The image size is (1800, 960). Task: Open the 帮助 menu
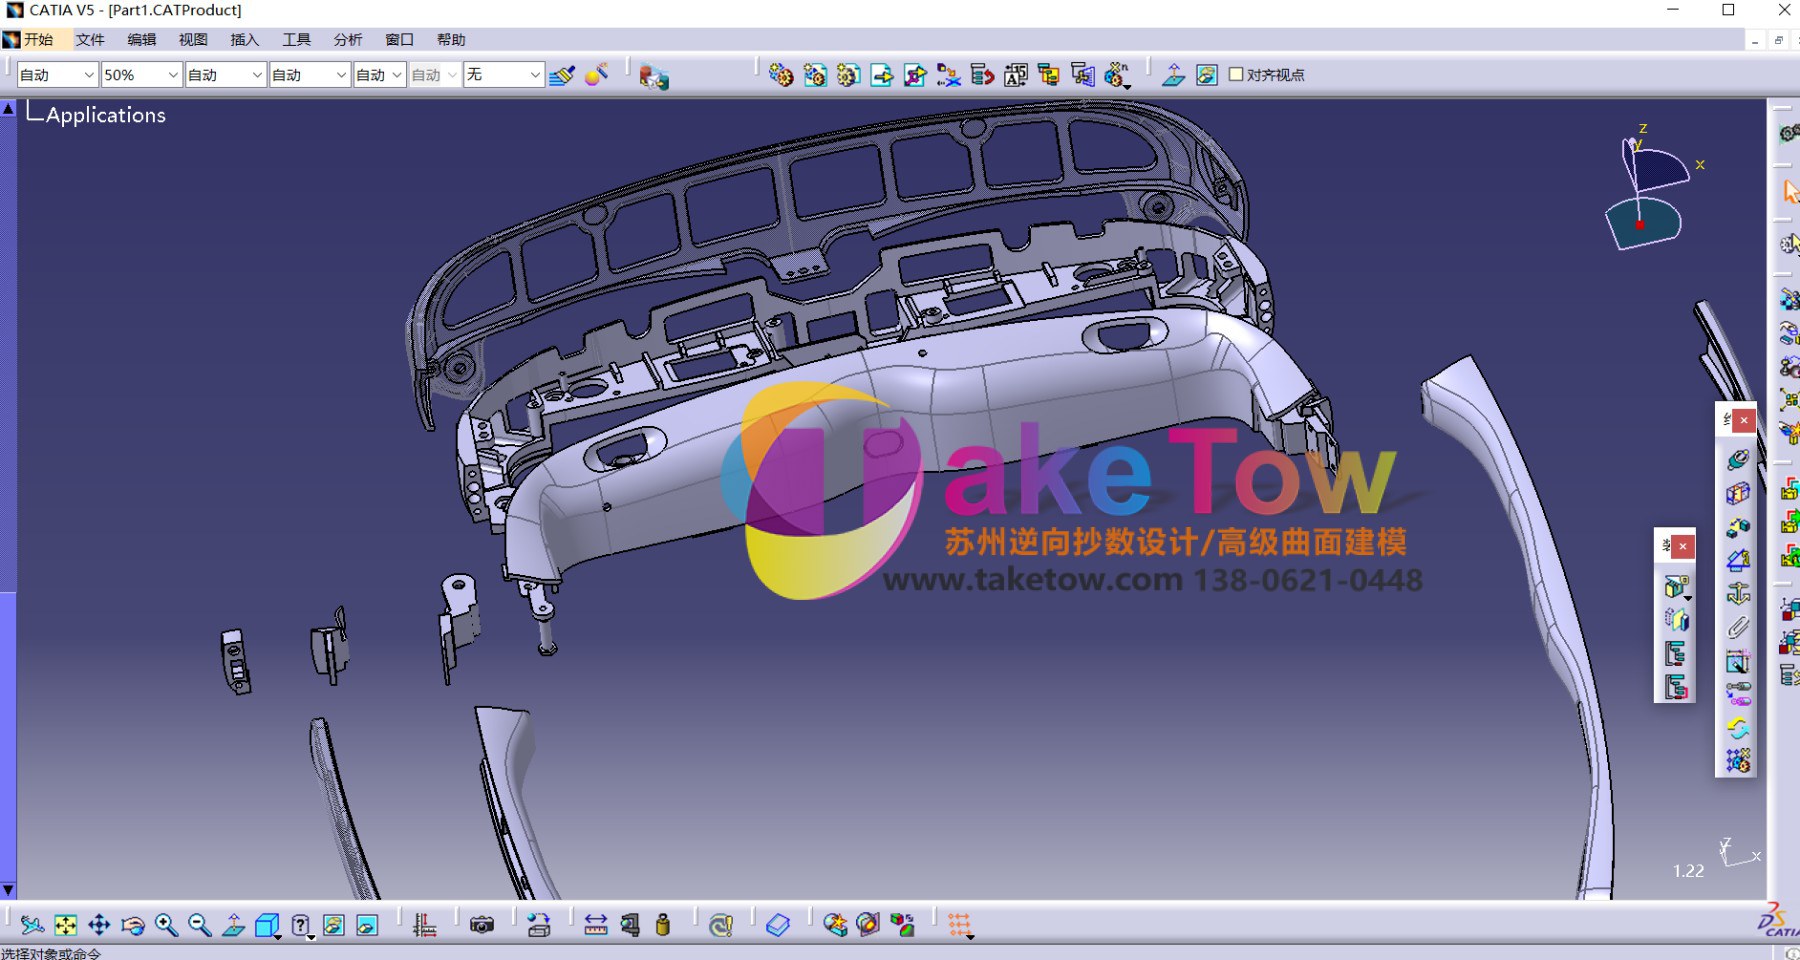click(x=451, y=40)
